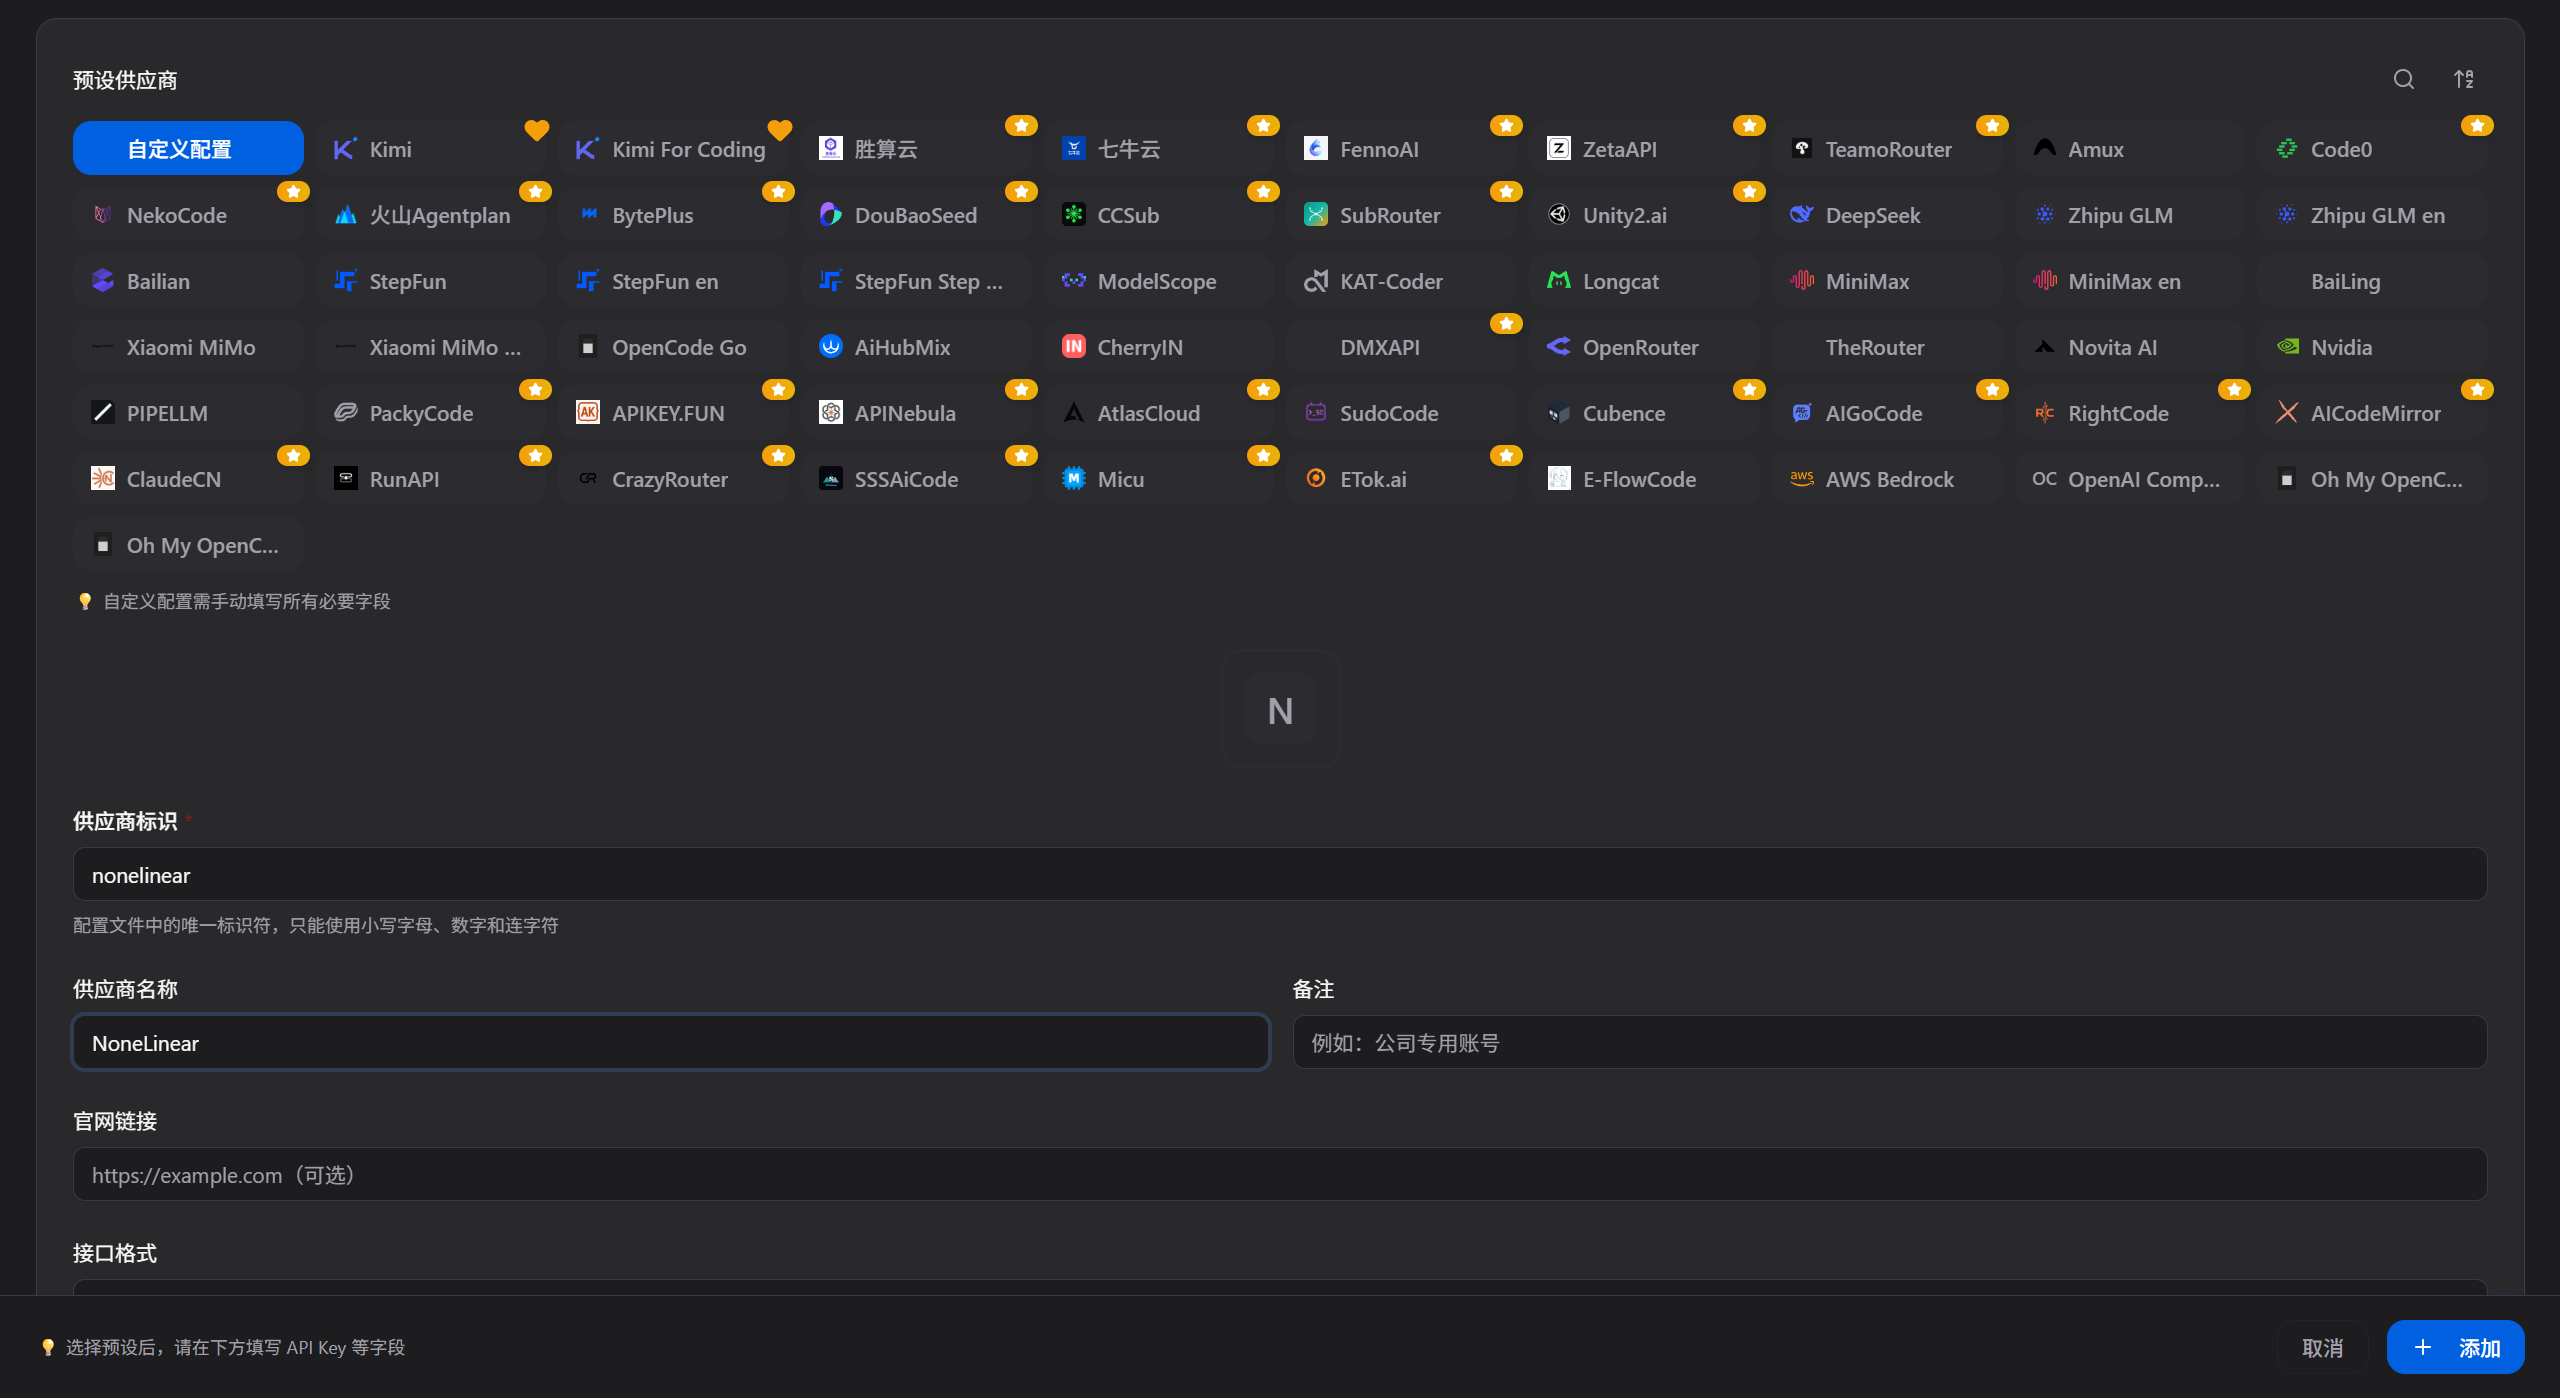Viewport: 2560px width, 1398px height.
Task: Switch preset to ModelScope
Action: (x=1159, y=281)
